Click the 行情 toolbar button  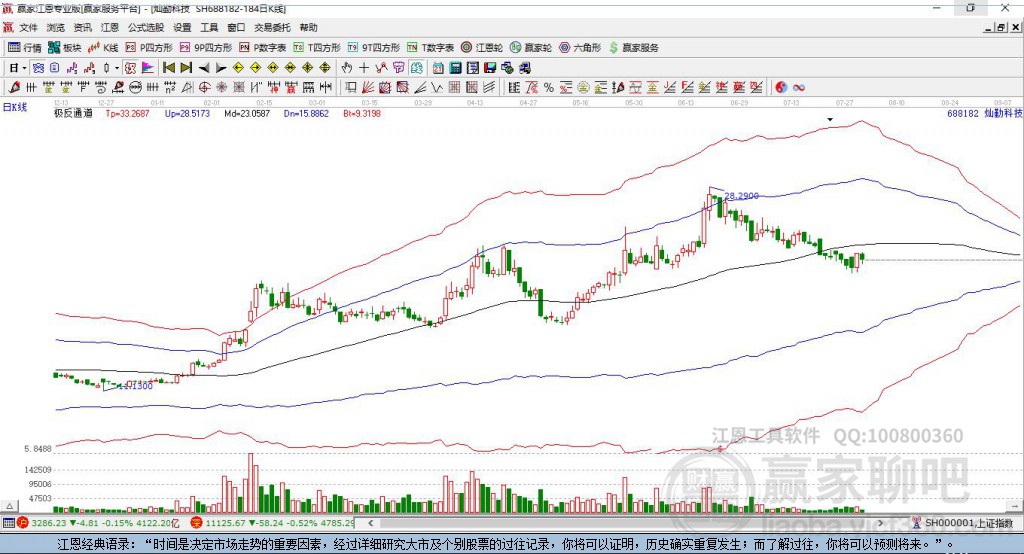25,48
